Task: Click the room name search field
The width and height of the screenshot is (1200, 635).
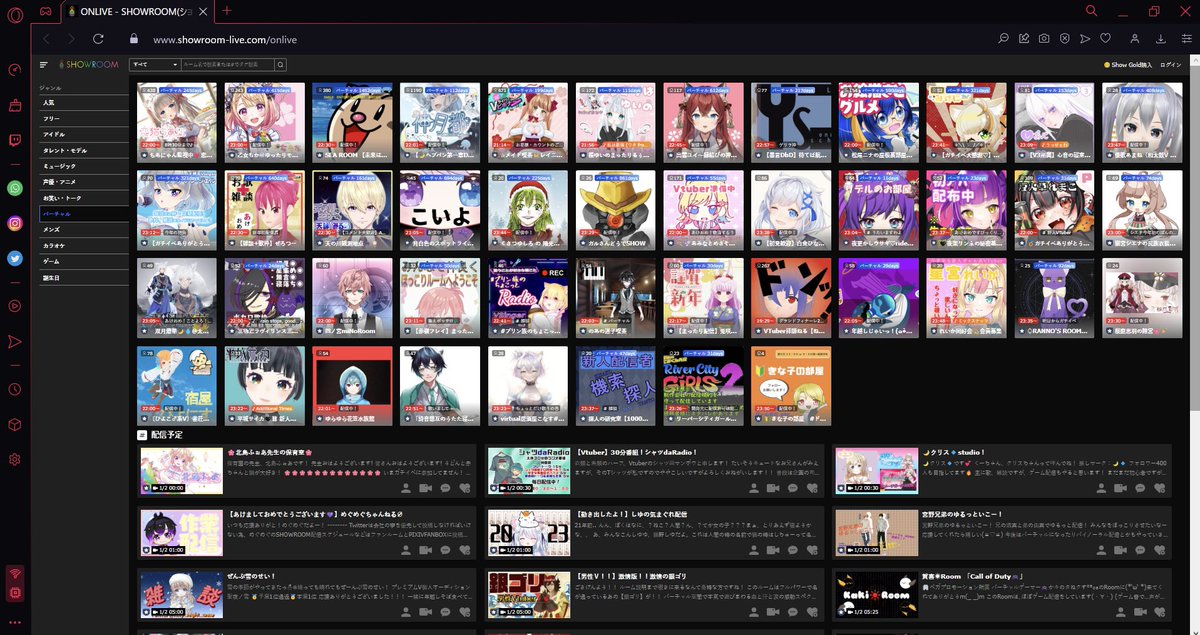Action: point(227,64)
